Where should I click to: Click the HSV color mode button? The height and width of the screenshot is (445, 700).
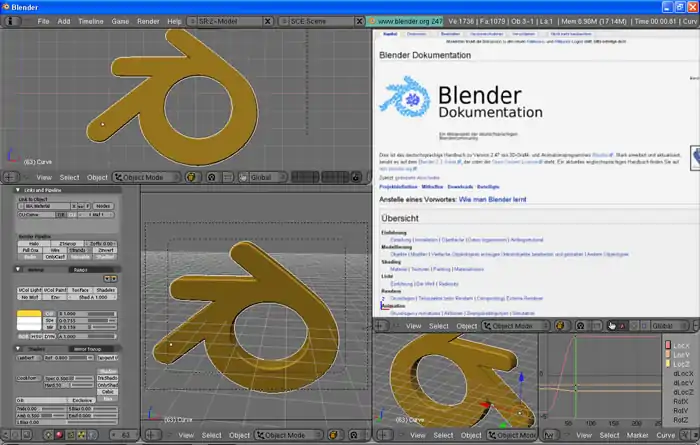pos(36,336)
